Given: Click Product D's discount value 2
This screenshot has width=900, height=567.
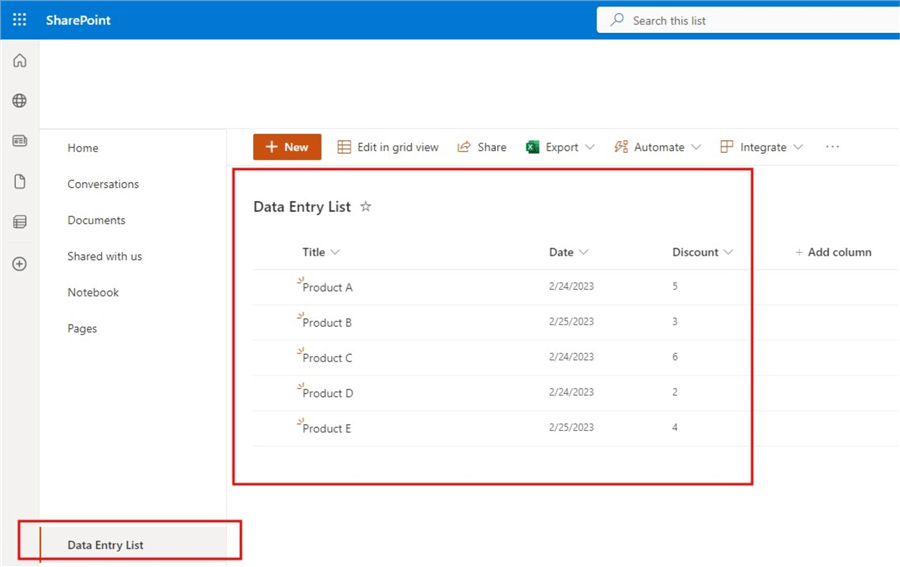Looking at the screenshot, I should [x=675, y=392].
